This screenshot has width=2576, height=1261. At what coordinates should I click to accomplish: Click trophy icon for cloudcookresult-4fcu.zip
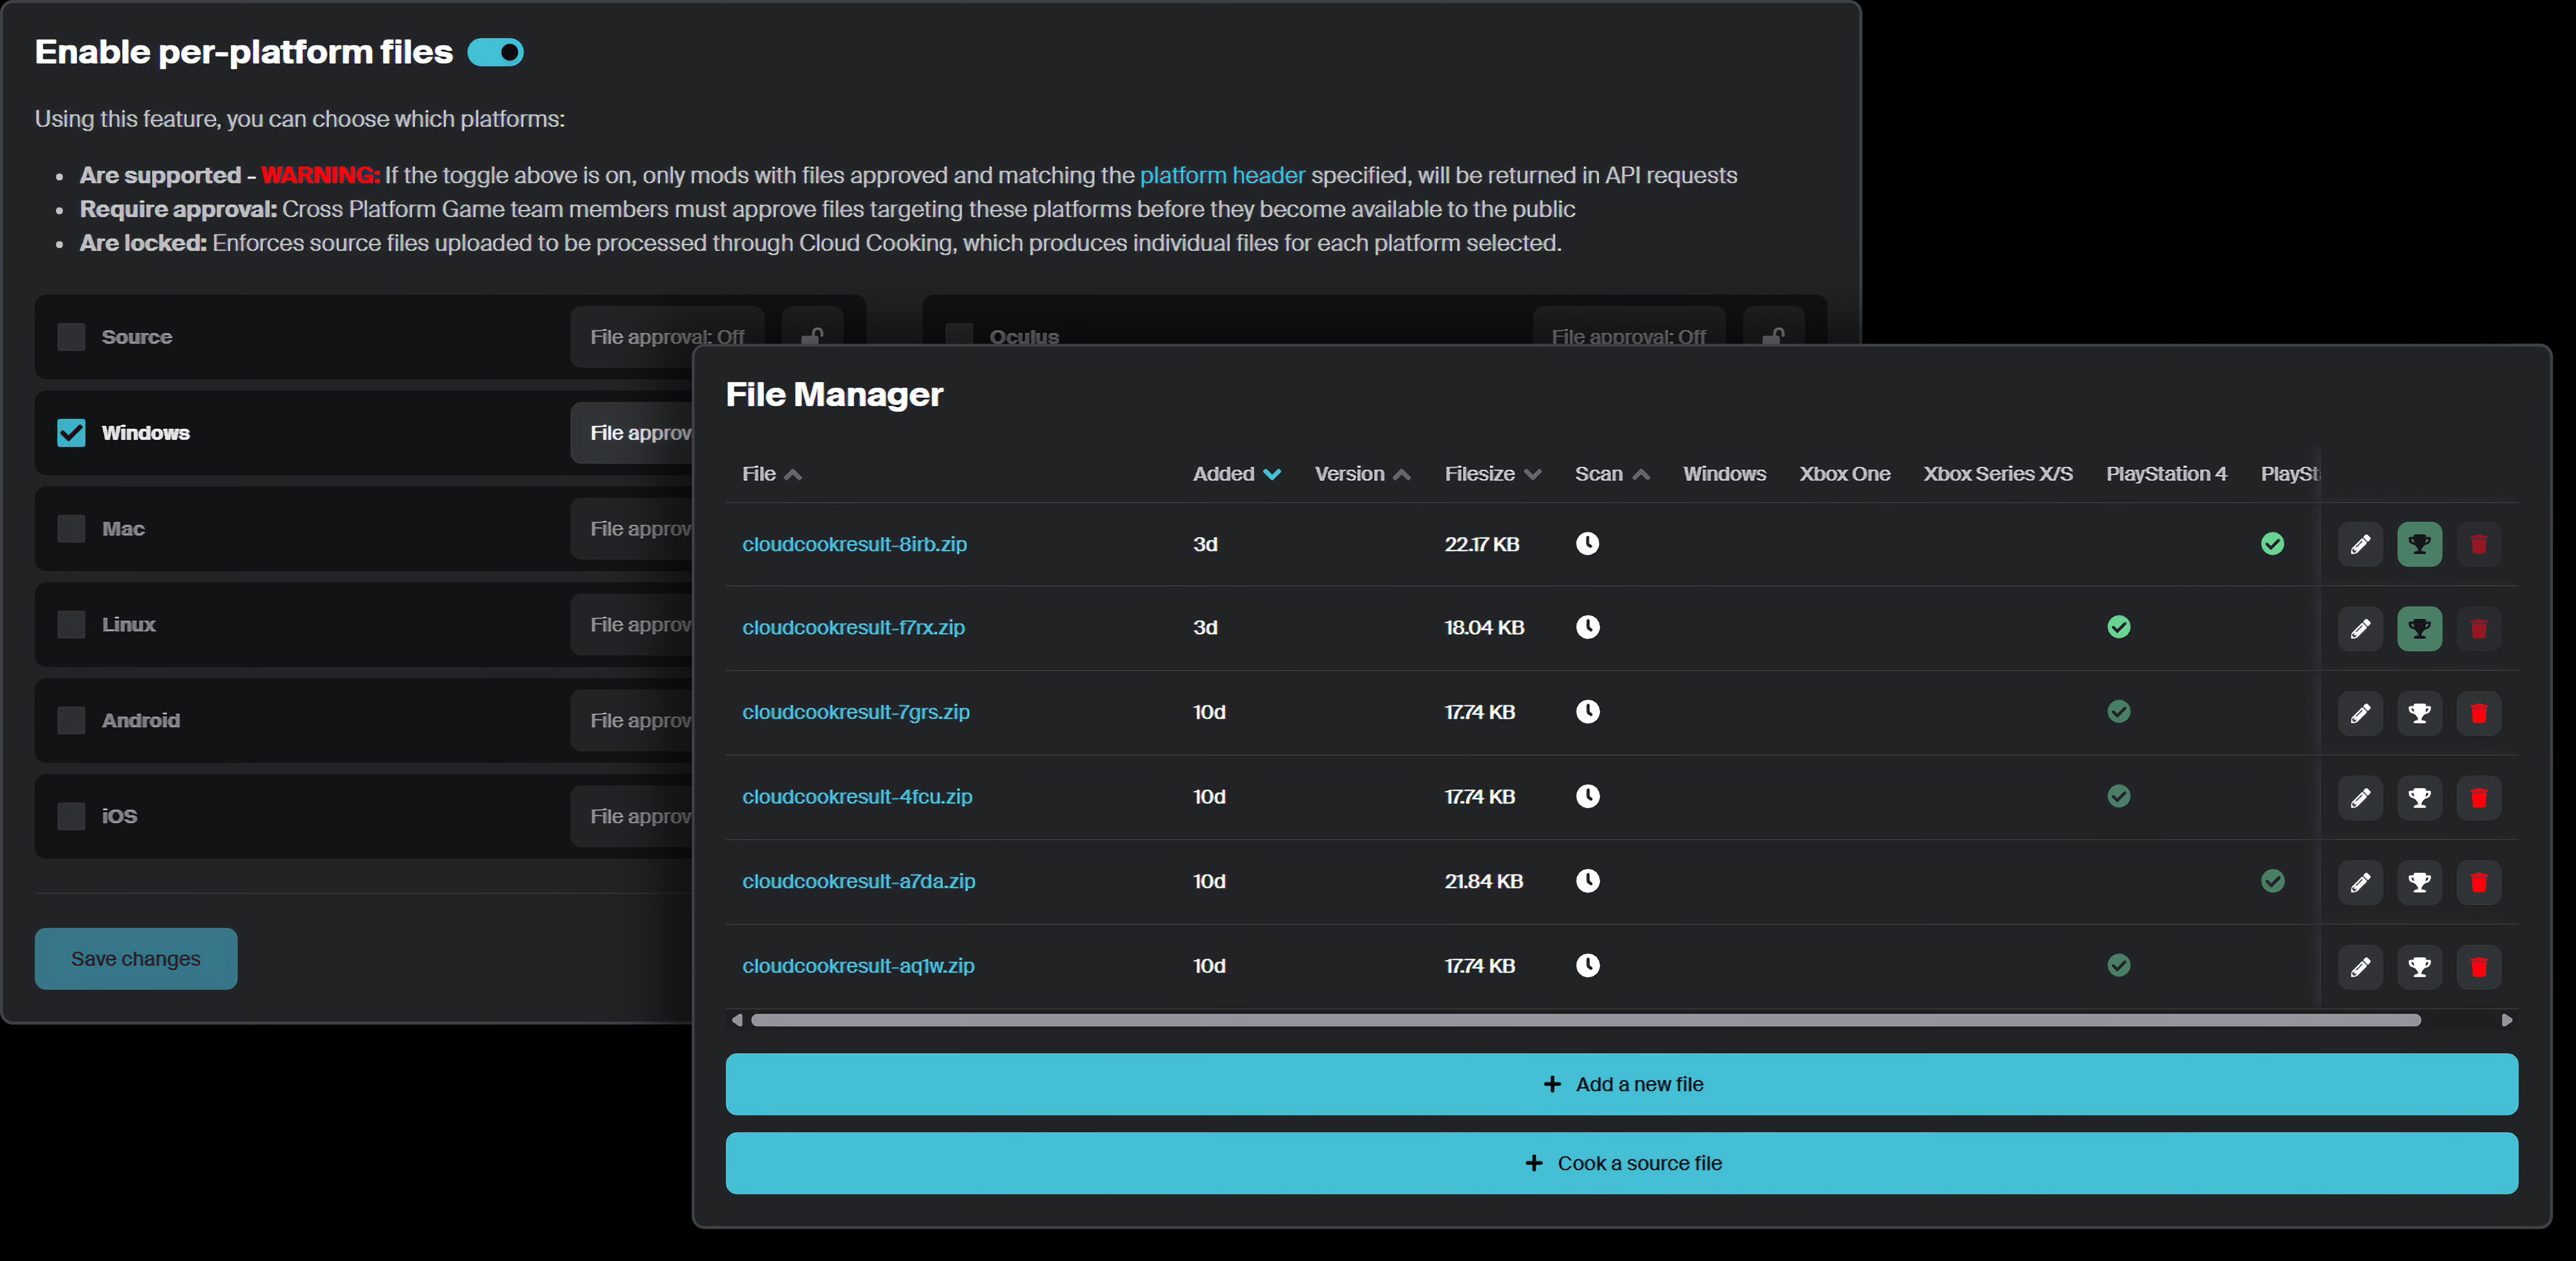tap(2419, 798)
